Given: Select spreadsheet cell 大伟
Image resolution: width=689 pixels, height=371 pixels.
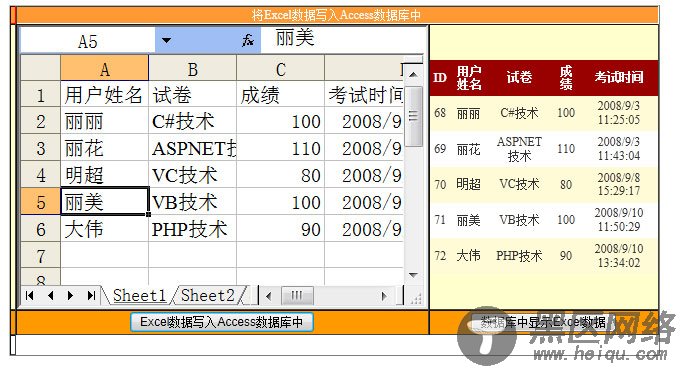Looking at the screenshot, I should [x=105, y=229].
